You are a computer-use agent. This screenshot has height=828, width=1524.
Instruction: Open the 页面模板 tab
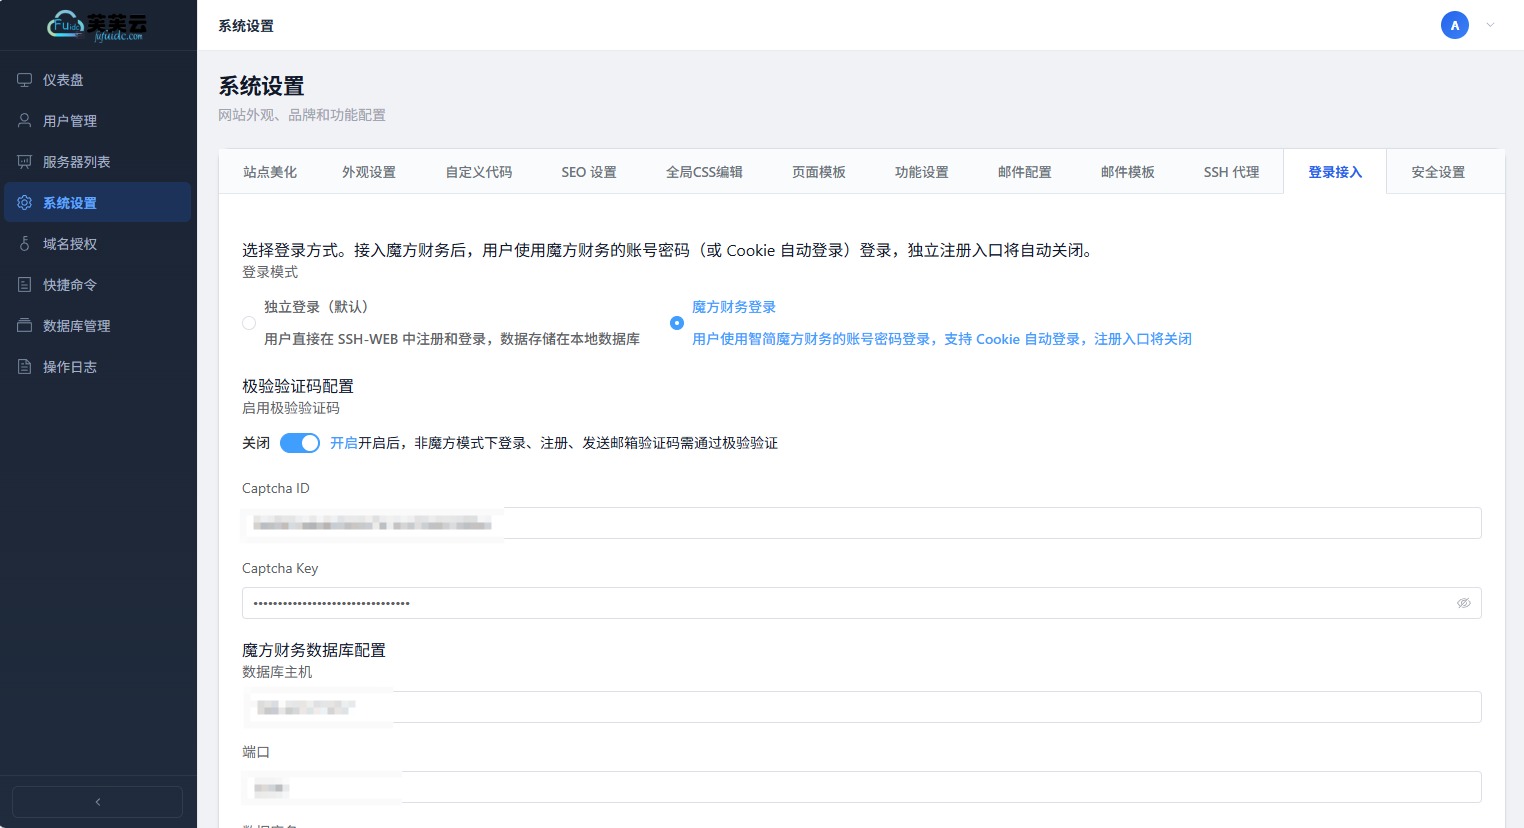pos(819,172)
